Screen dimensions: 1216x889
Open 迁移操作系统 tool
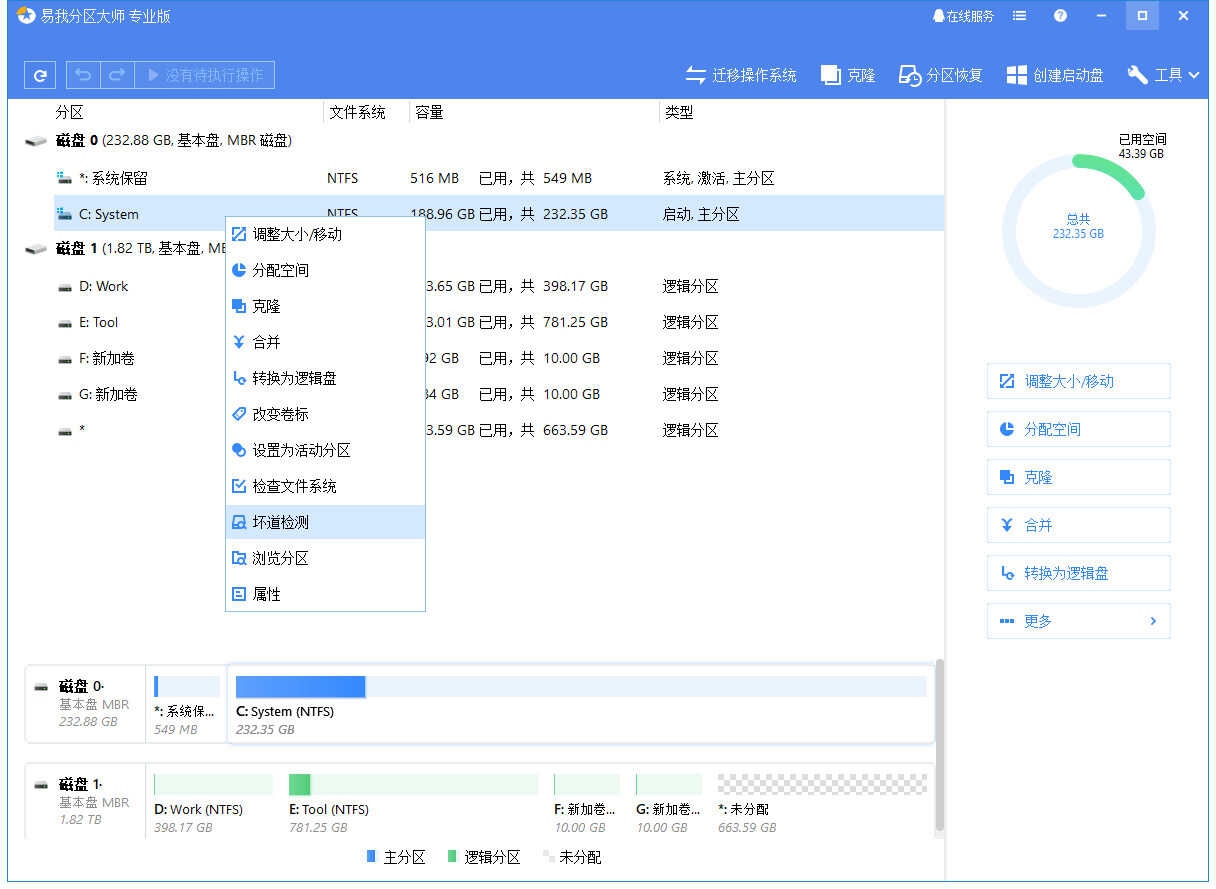(x=741, y=75)
